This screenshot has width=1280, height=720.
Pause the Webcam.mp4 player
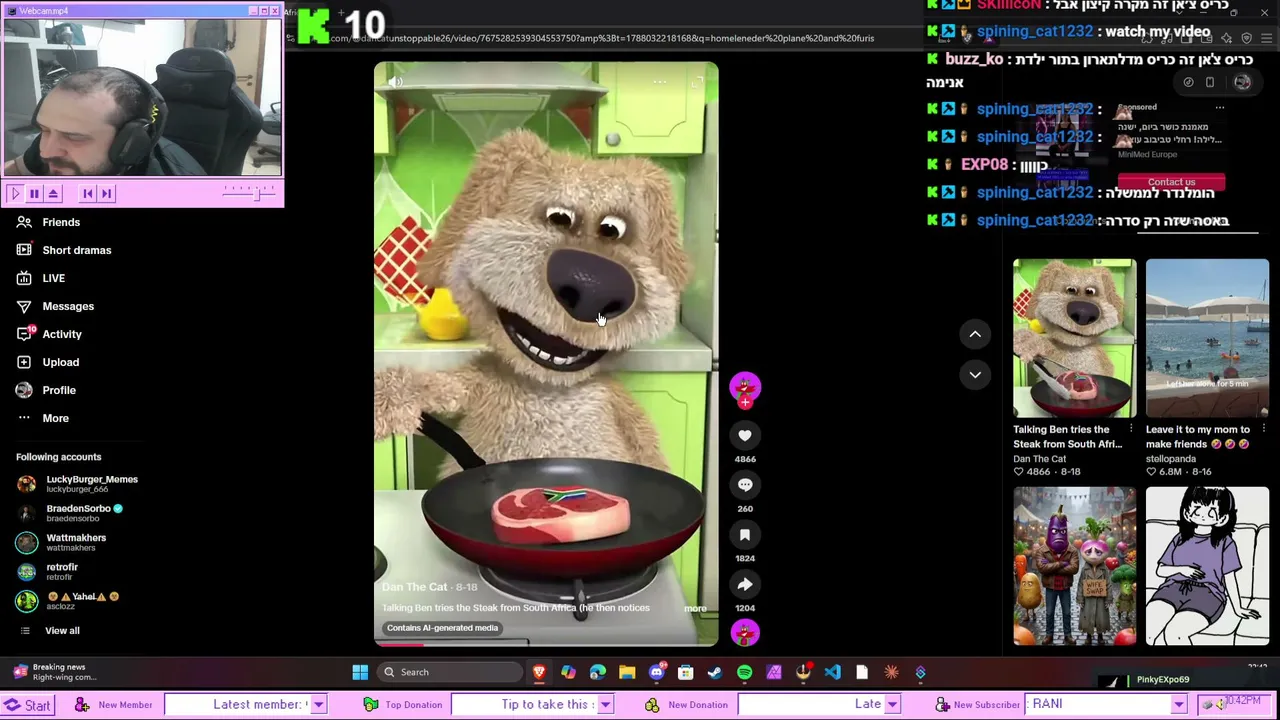point(34,194)
